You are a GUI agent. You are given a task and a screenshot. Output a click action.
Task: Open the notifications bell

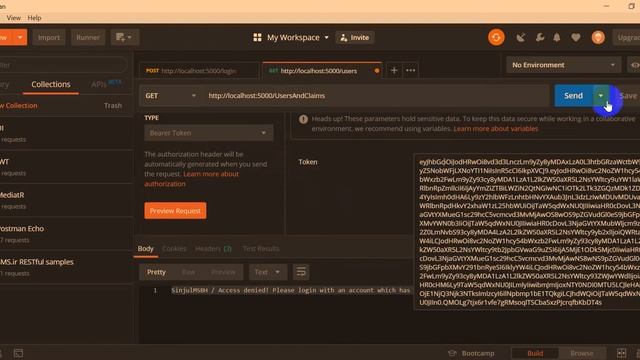tap(557, 38)
